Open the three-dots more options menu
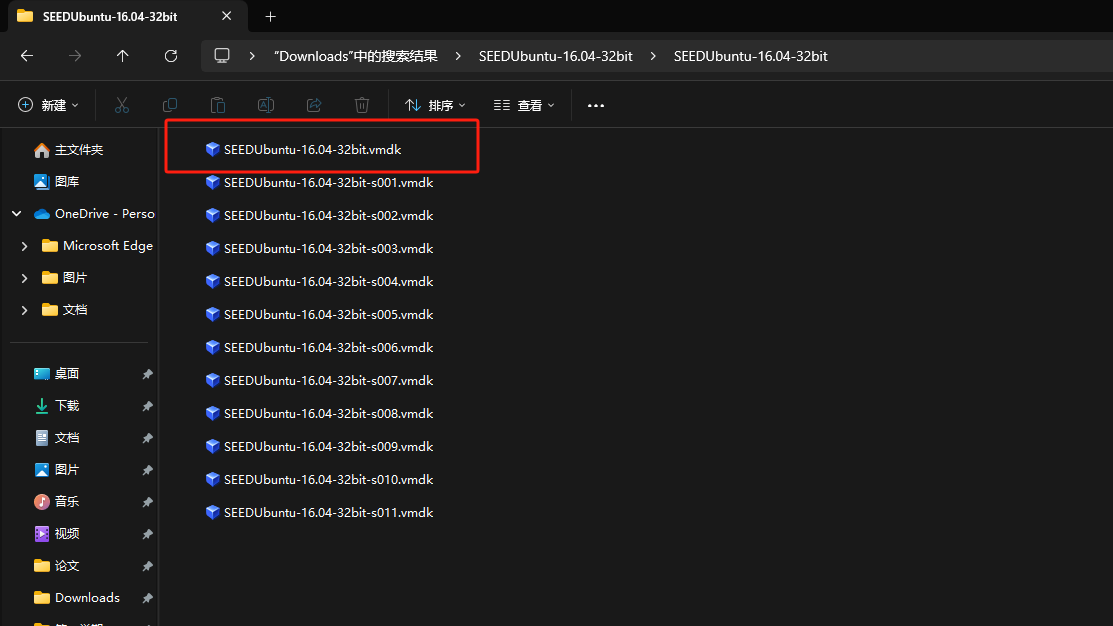The image size is (1113, 626). 596,105
